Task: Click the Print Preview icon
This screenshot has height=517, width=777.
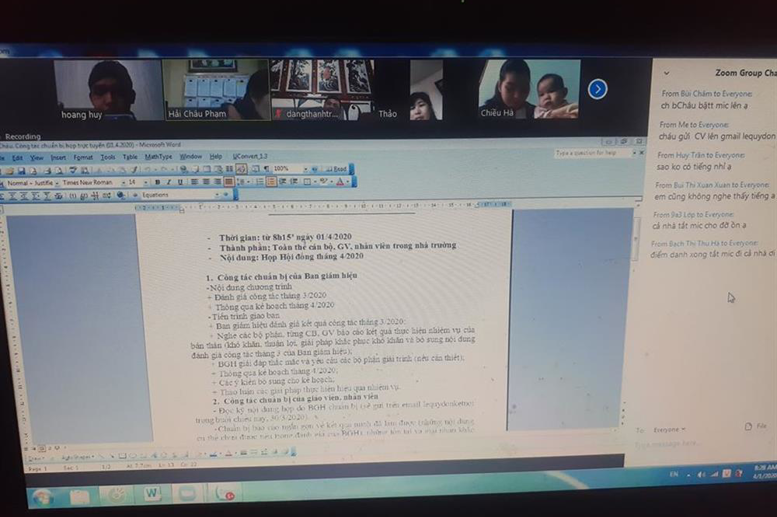Action: 59,171
